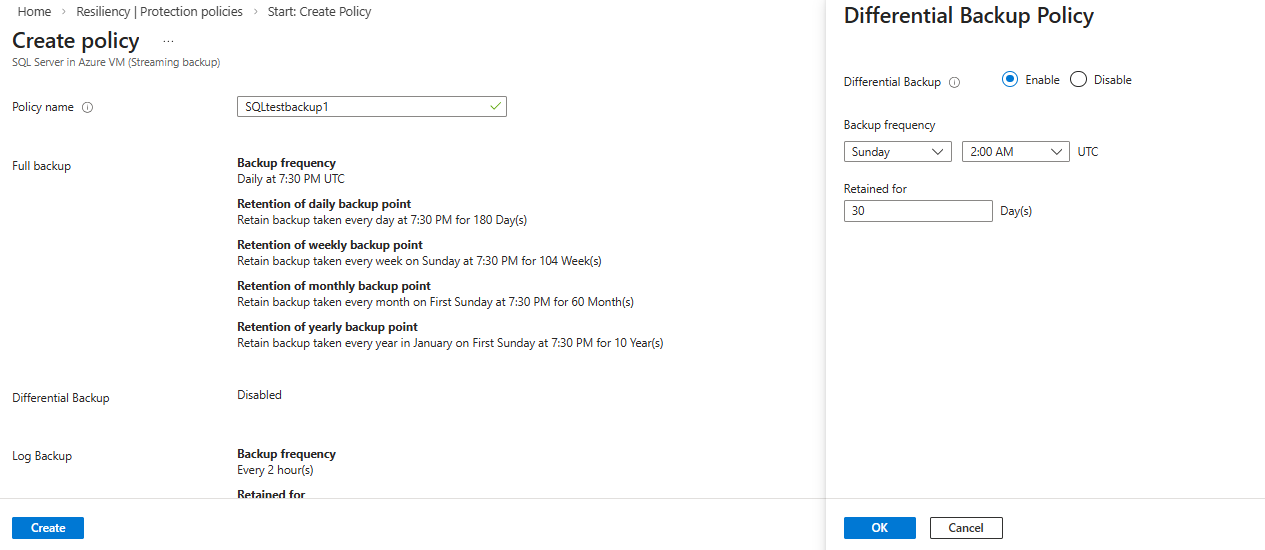Click the Log Backup frequency setting

pyautogui.click(x=286, y=462)
